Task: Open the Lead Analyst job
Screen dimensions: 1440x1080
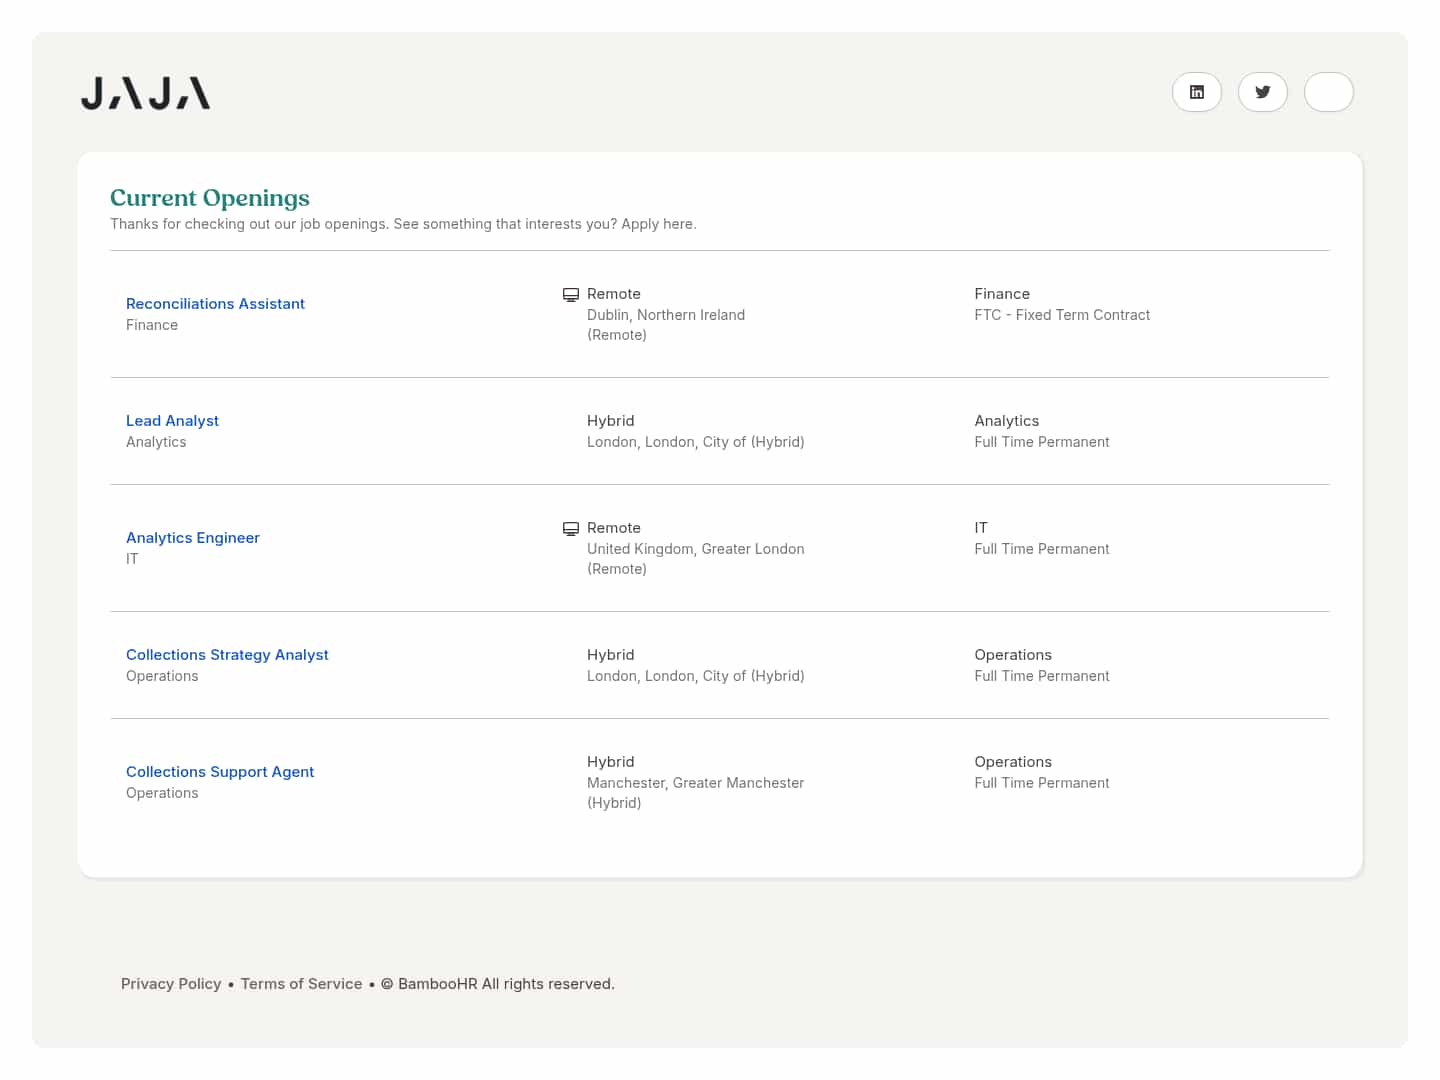Action: pos(172,421)
